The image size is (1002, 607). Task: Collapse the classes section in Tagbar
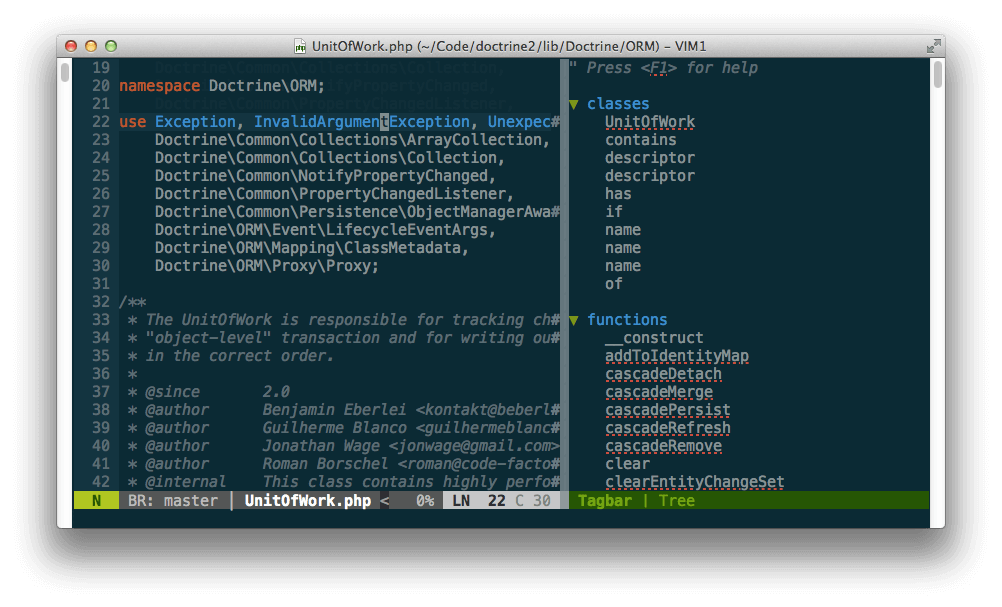coord(573,103)
